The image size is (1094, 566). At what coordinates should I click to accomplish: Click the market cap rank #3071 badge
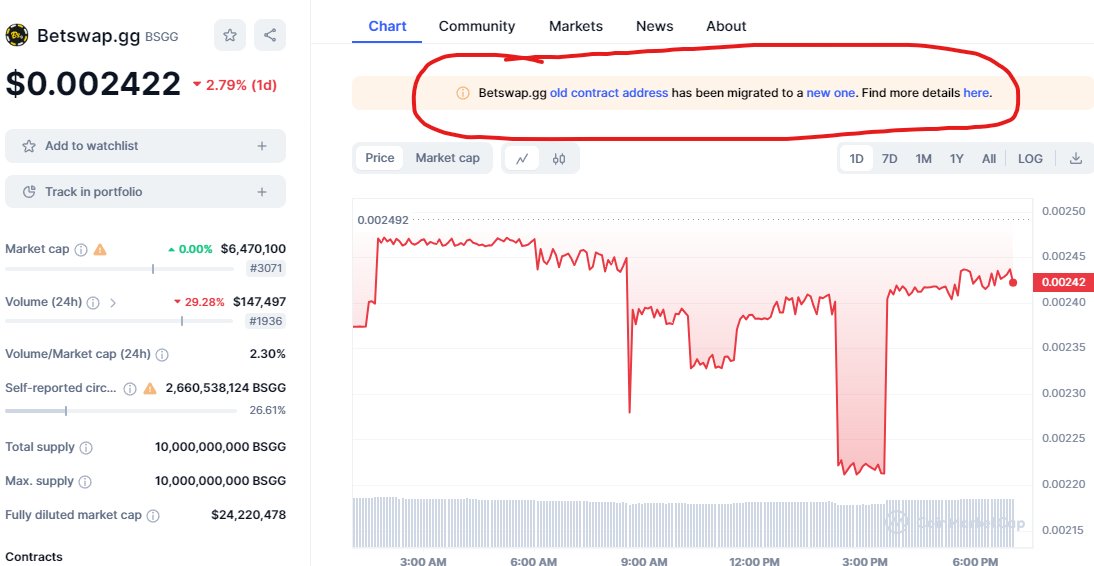tap(266, 269)
